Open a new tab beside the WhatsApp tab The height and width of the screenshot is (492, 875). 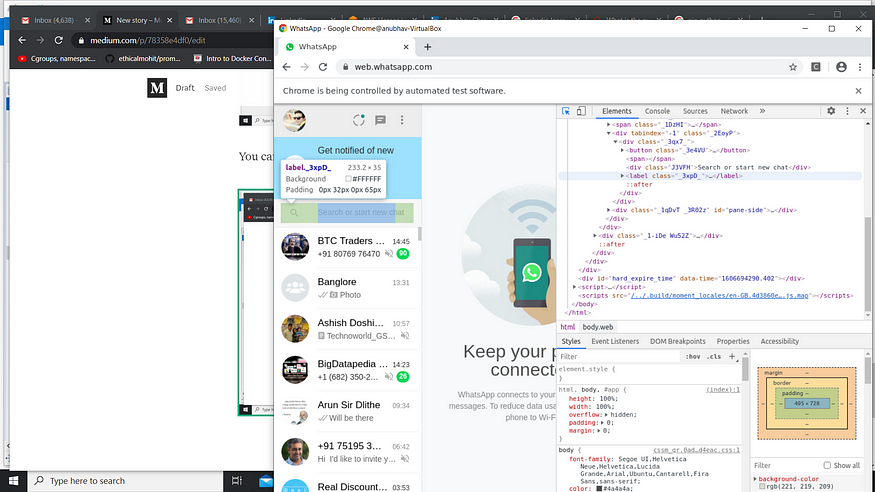point(427,47)
